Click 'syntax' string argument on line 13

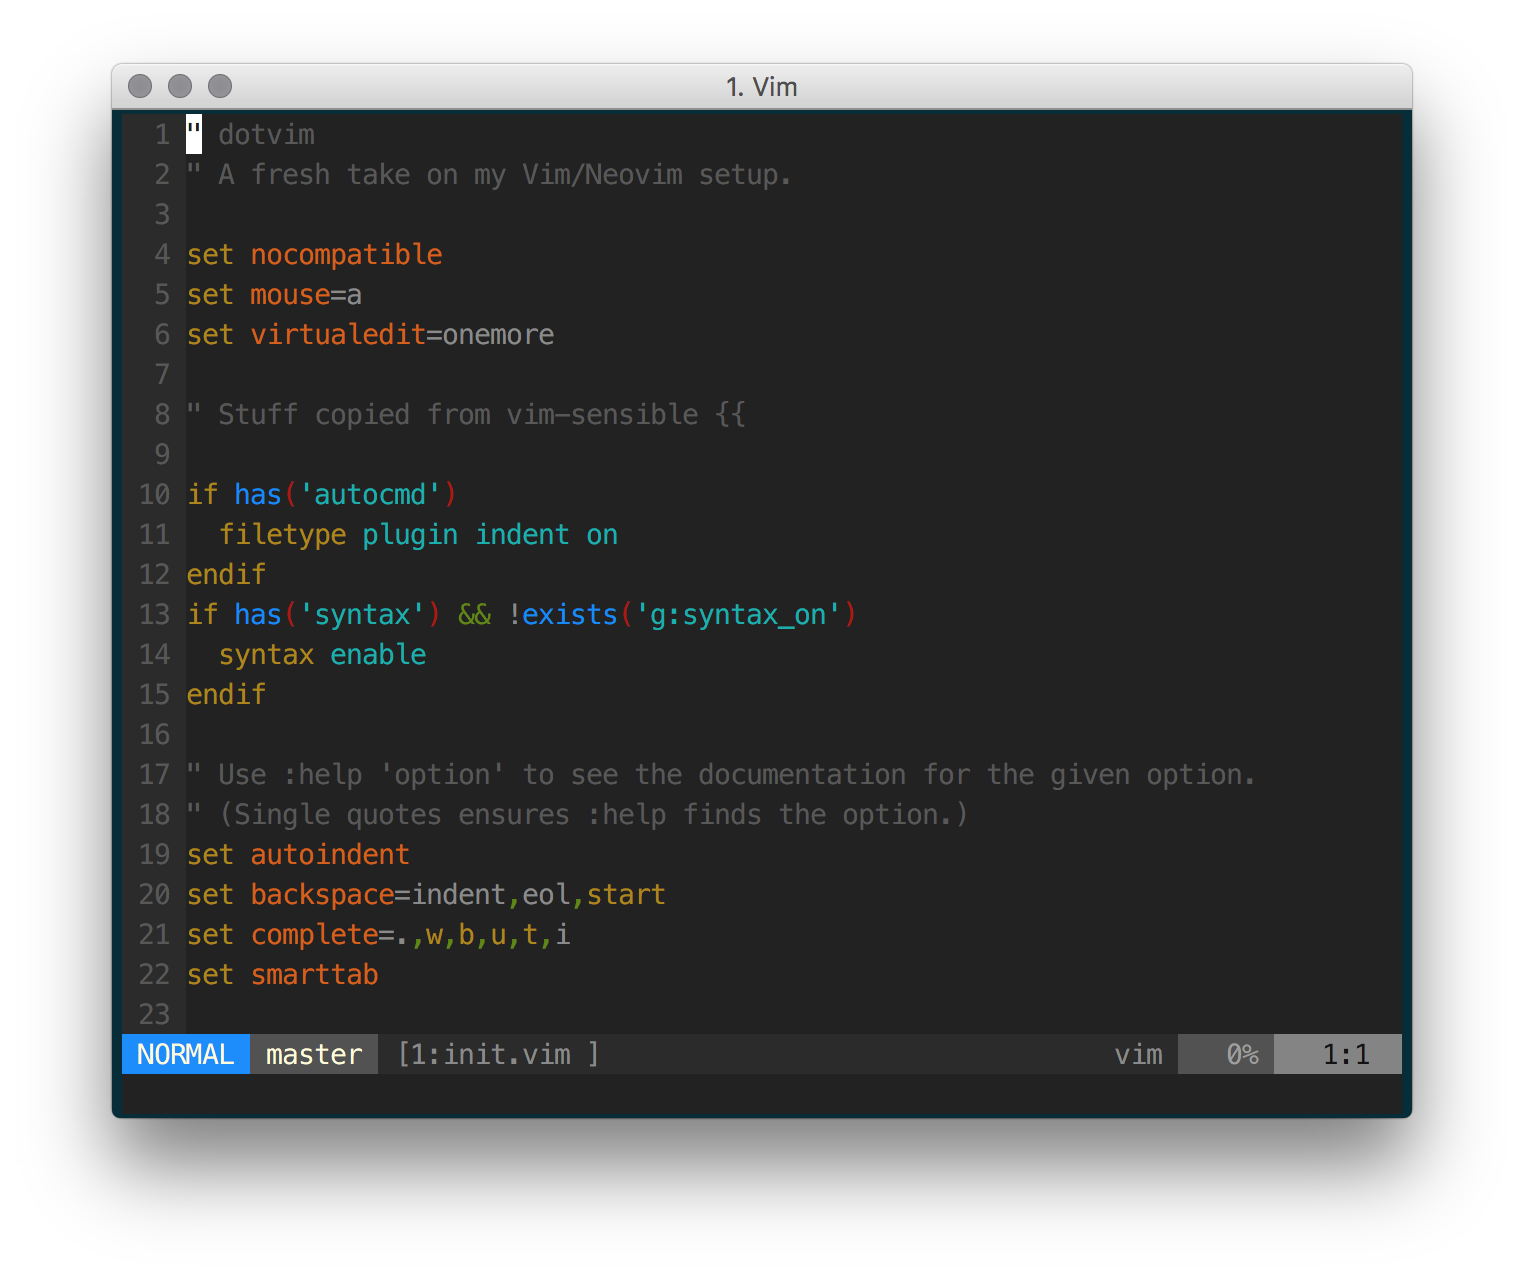point(362,614)
